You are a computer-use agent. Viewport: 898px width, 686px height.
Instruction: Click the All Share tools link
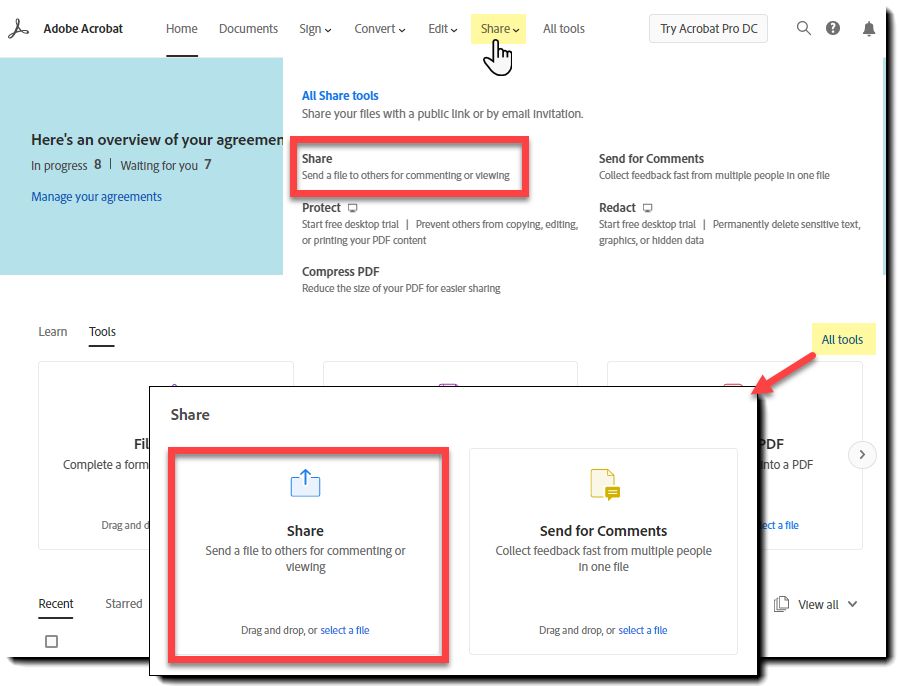pyautogui.click(x=340, y=96)
